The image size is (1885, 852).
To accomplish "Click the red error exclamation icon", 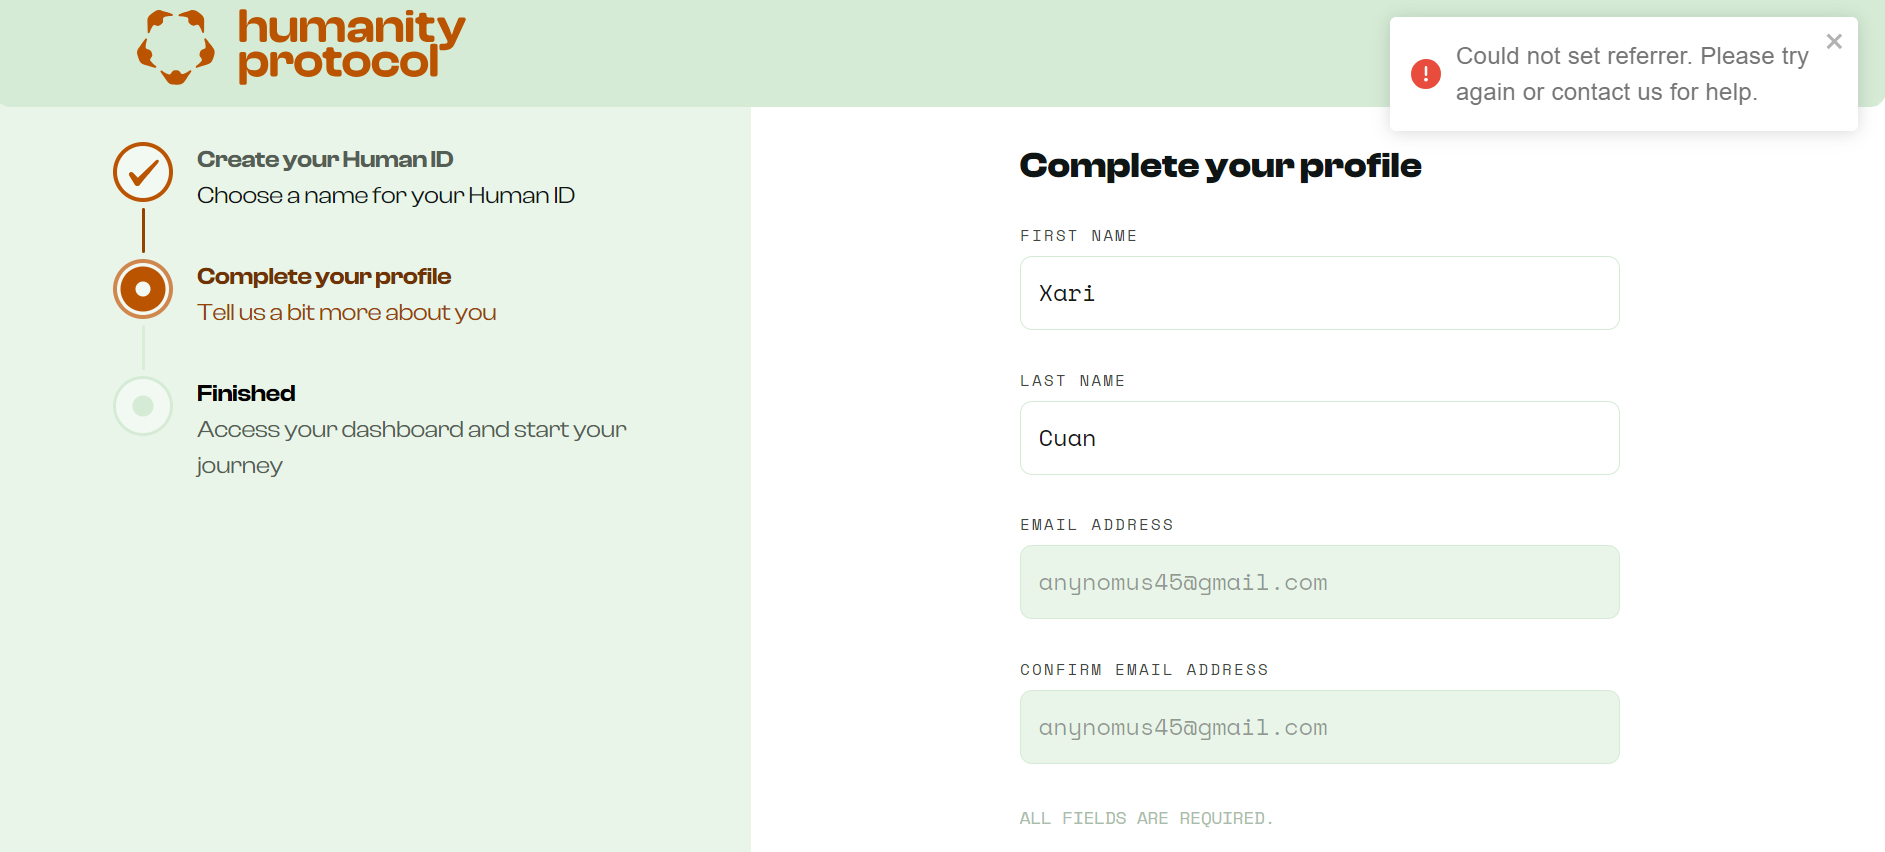I will point(1425,74).
